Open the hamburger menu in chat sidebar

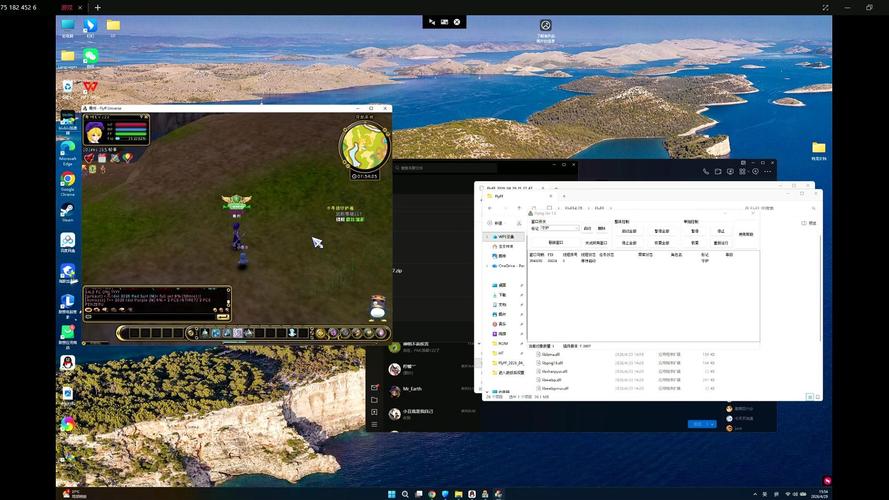click(x=374, y=424)
